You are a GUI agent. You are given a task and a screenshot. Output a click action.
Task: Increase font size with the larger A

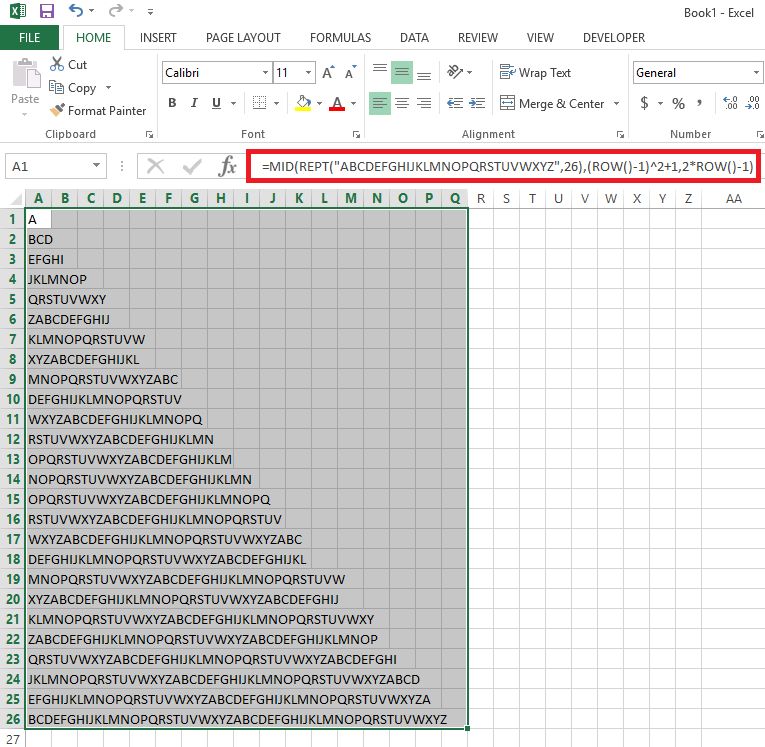tap(328, 73)
